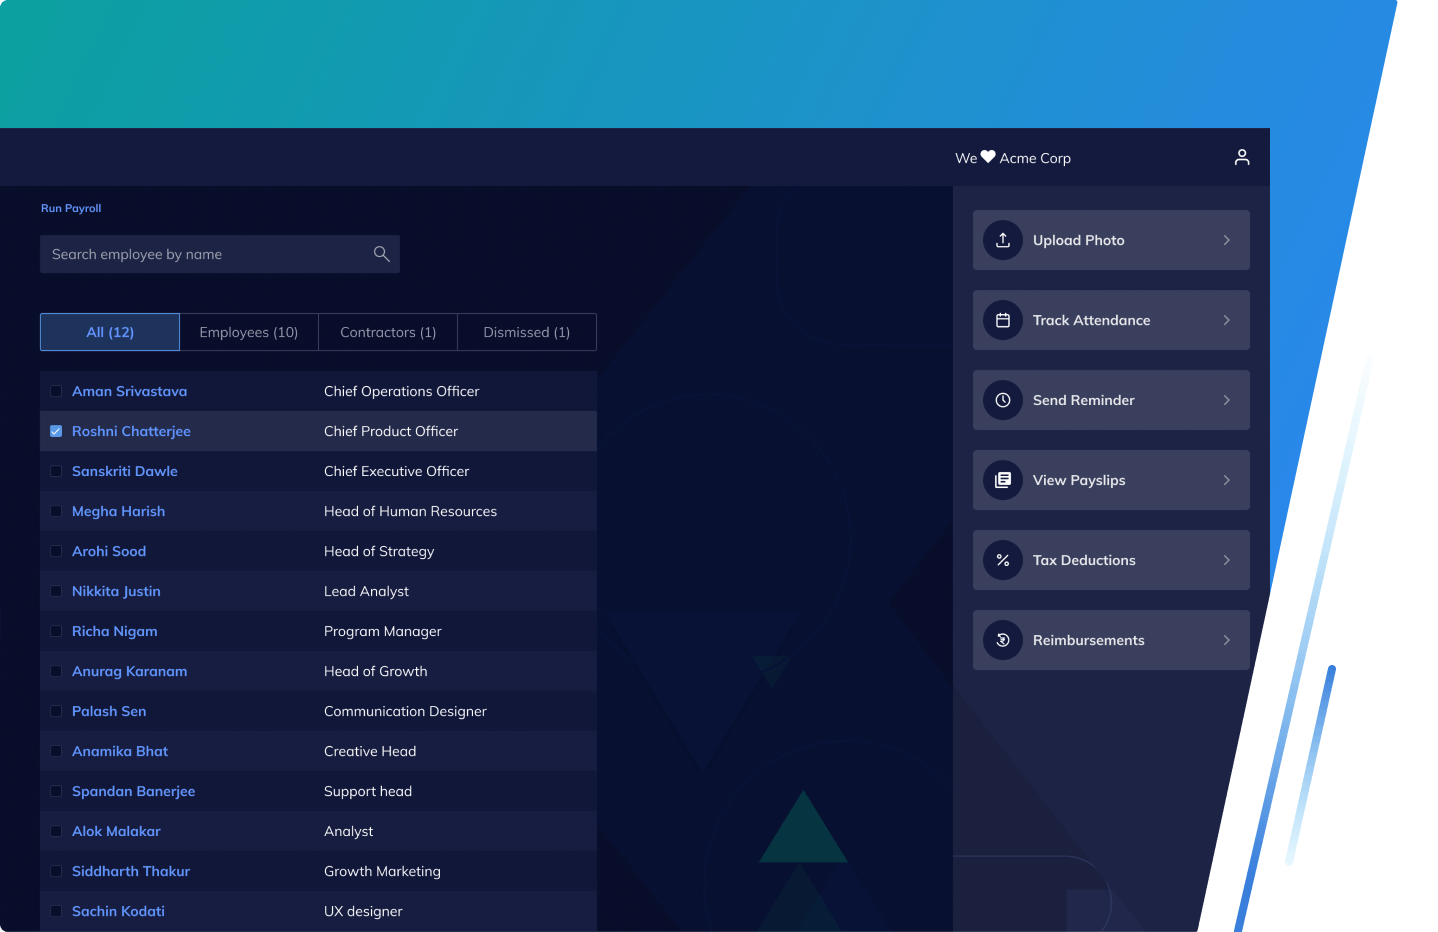Click the Tax Deductions button label
The image size is (1438, 932).
1084,560
